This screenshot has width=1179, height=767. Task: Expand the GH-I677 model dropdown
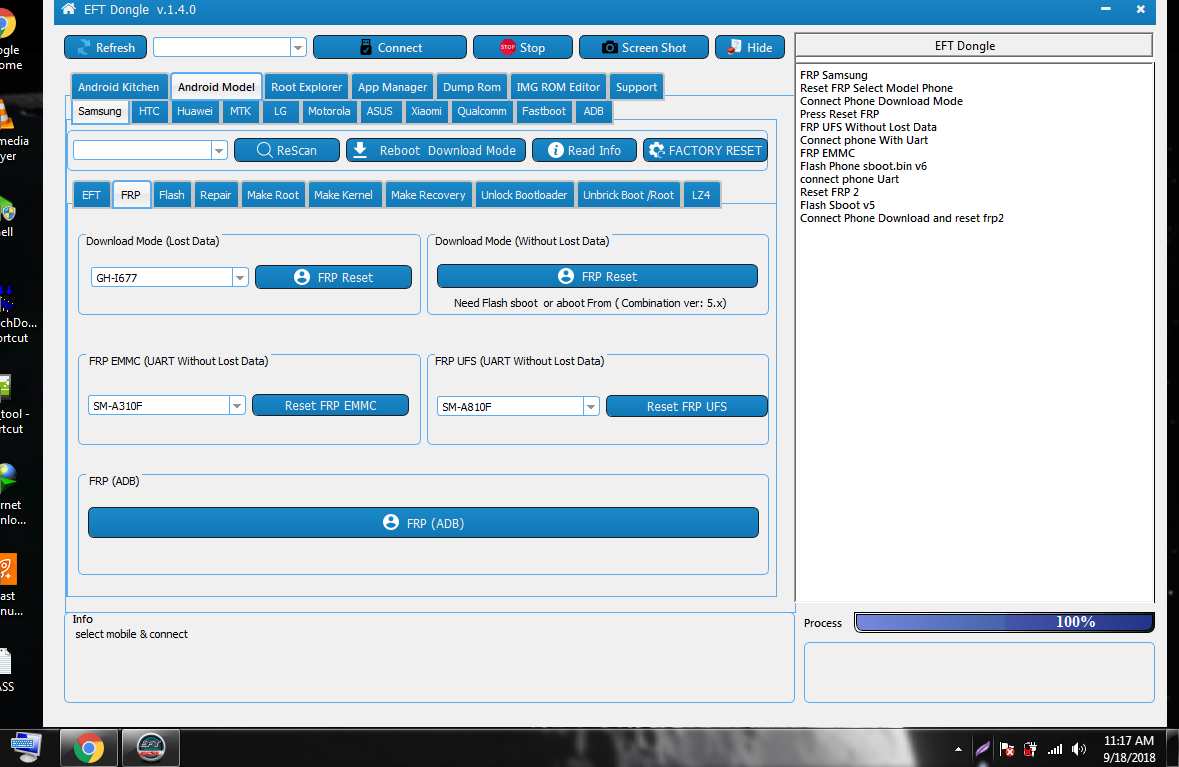pyautogui.click(x=240, y=277)
